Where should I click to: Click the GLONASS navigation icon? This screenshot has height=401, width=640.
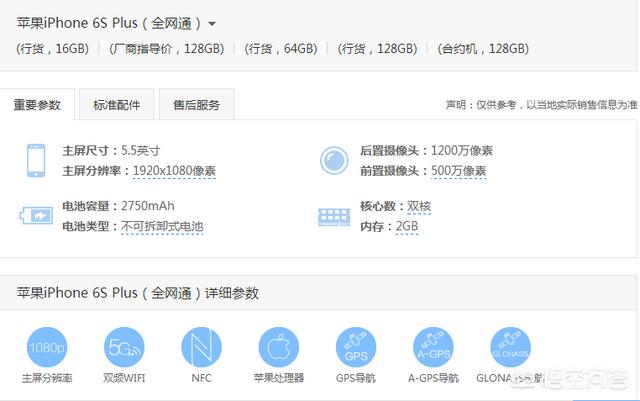[511, 348]
